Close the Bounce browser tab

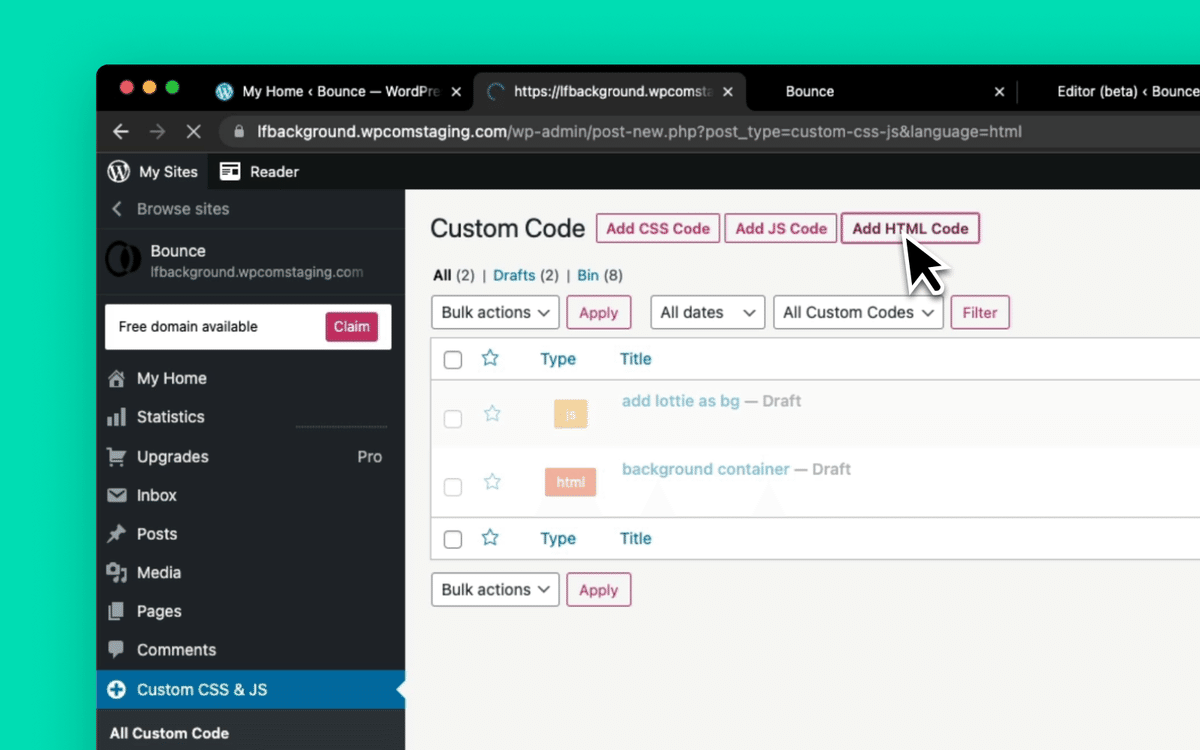tap(999, 91)
